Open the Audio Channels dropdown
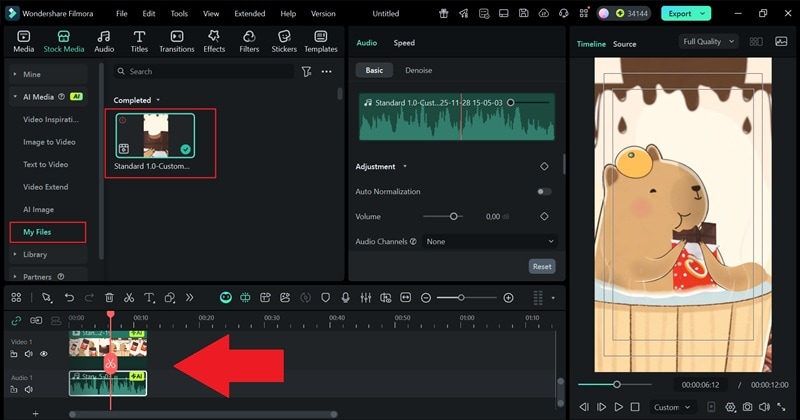This screenshot has height=420, width=800. click(x=490, y=241)
